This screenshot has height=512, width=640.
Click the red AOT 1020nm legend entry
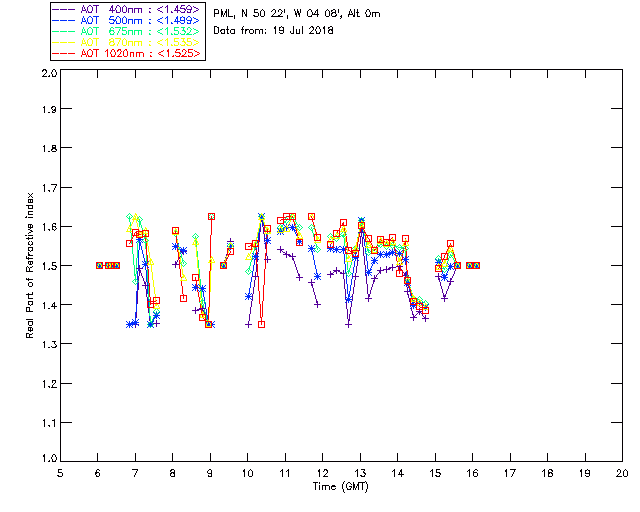[x=127, y=53]
